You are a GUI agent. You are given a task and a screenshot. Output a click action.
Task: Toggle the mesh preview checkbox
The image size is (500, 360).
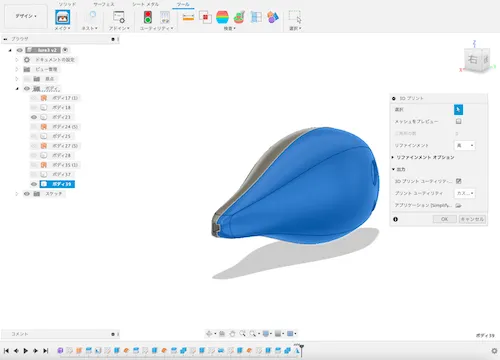(x=458, y=121)
